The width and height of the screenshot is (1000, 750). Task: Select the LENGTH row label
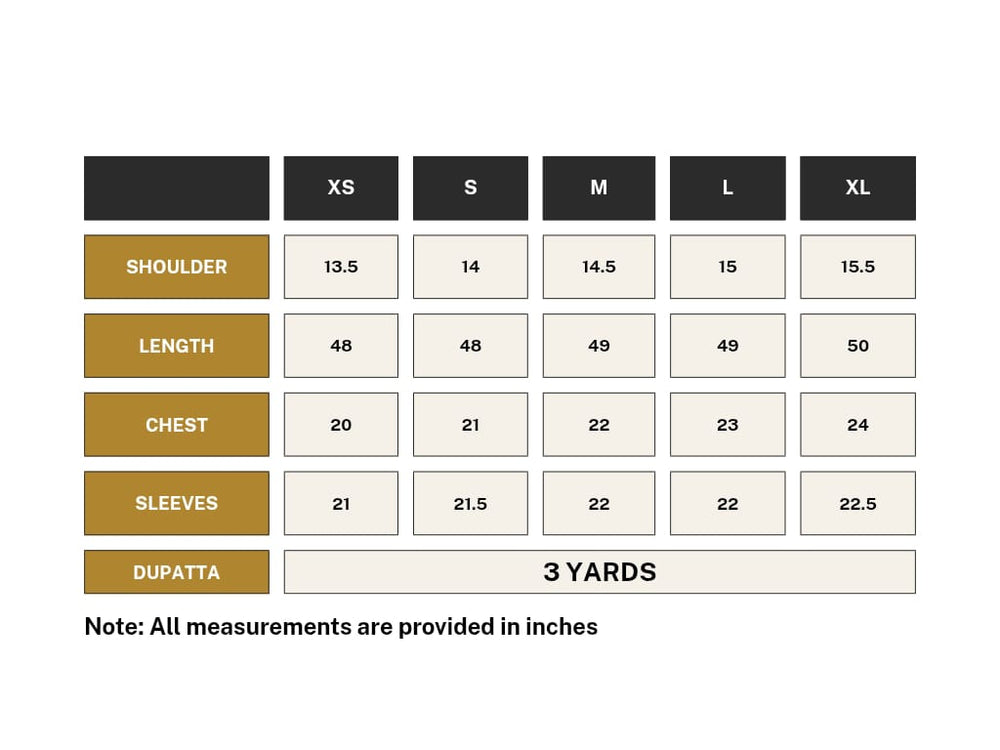(176, 346)
